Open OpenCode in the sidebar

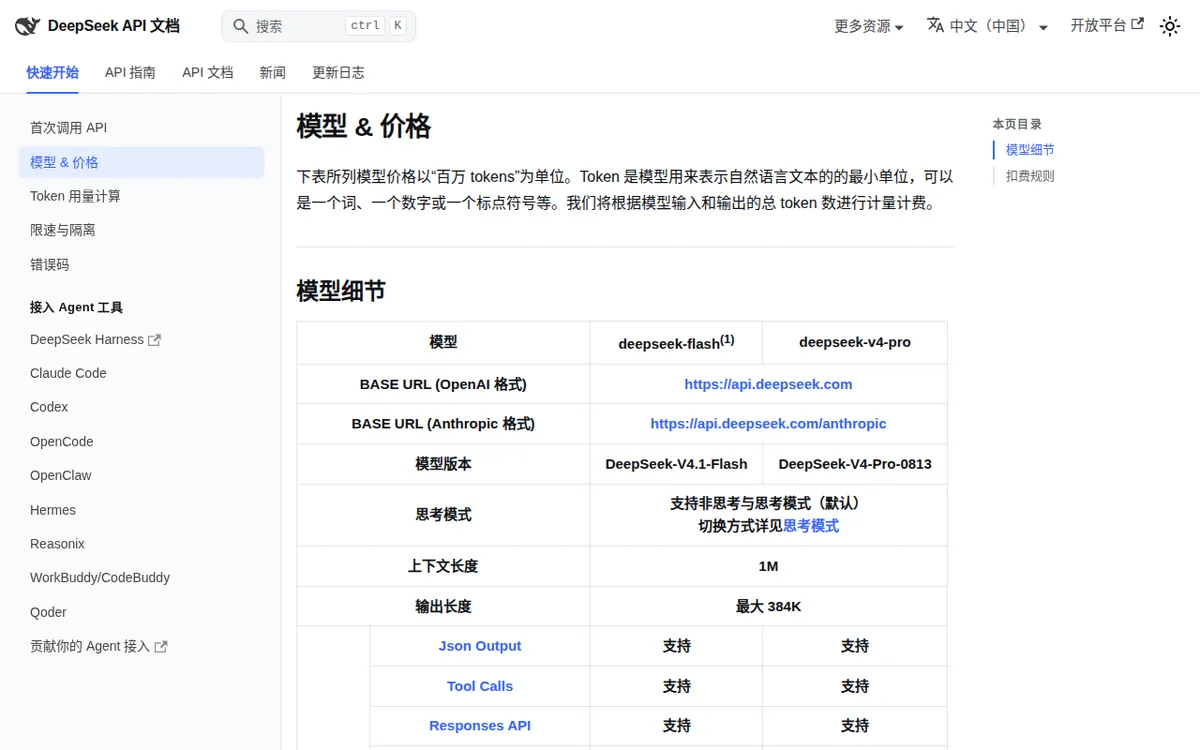141,442
